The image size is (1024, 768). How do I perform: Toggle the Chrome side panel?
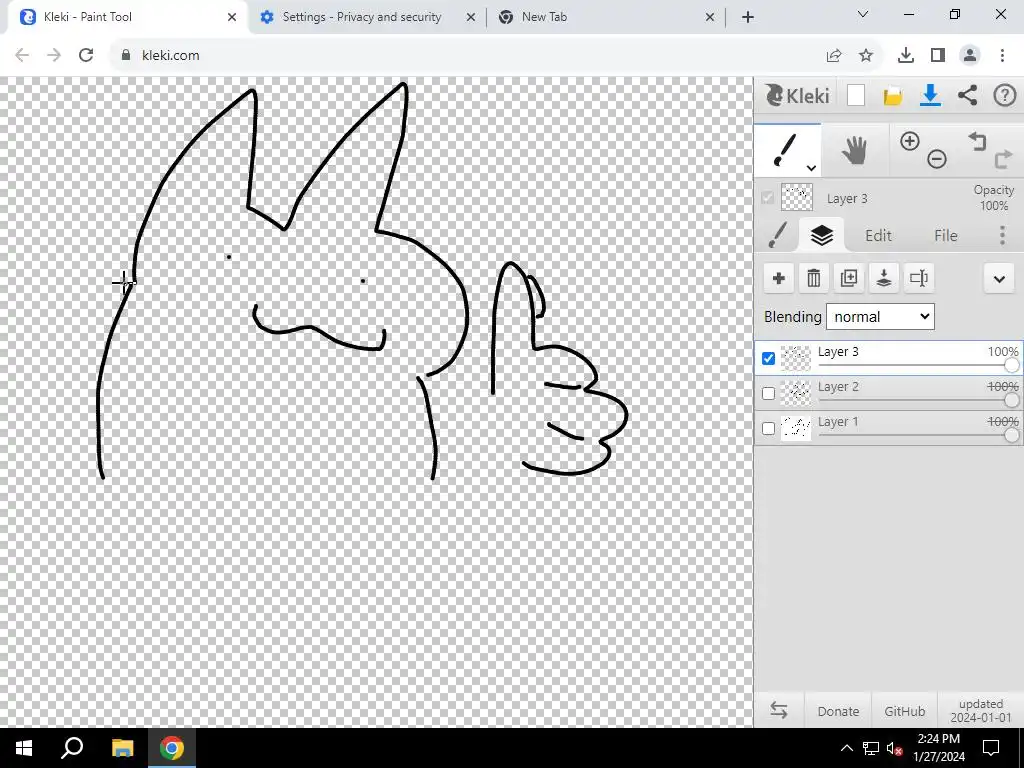coord(938,56)
